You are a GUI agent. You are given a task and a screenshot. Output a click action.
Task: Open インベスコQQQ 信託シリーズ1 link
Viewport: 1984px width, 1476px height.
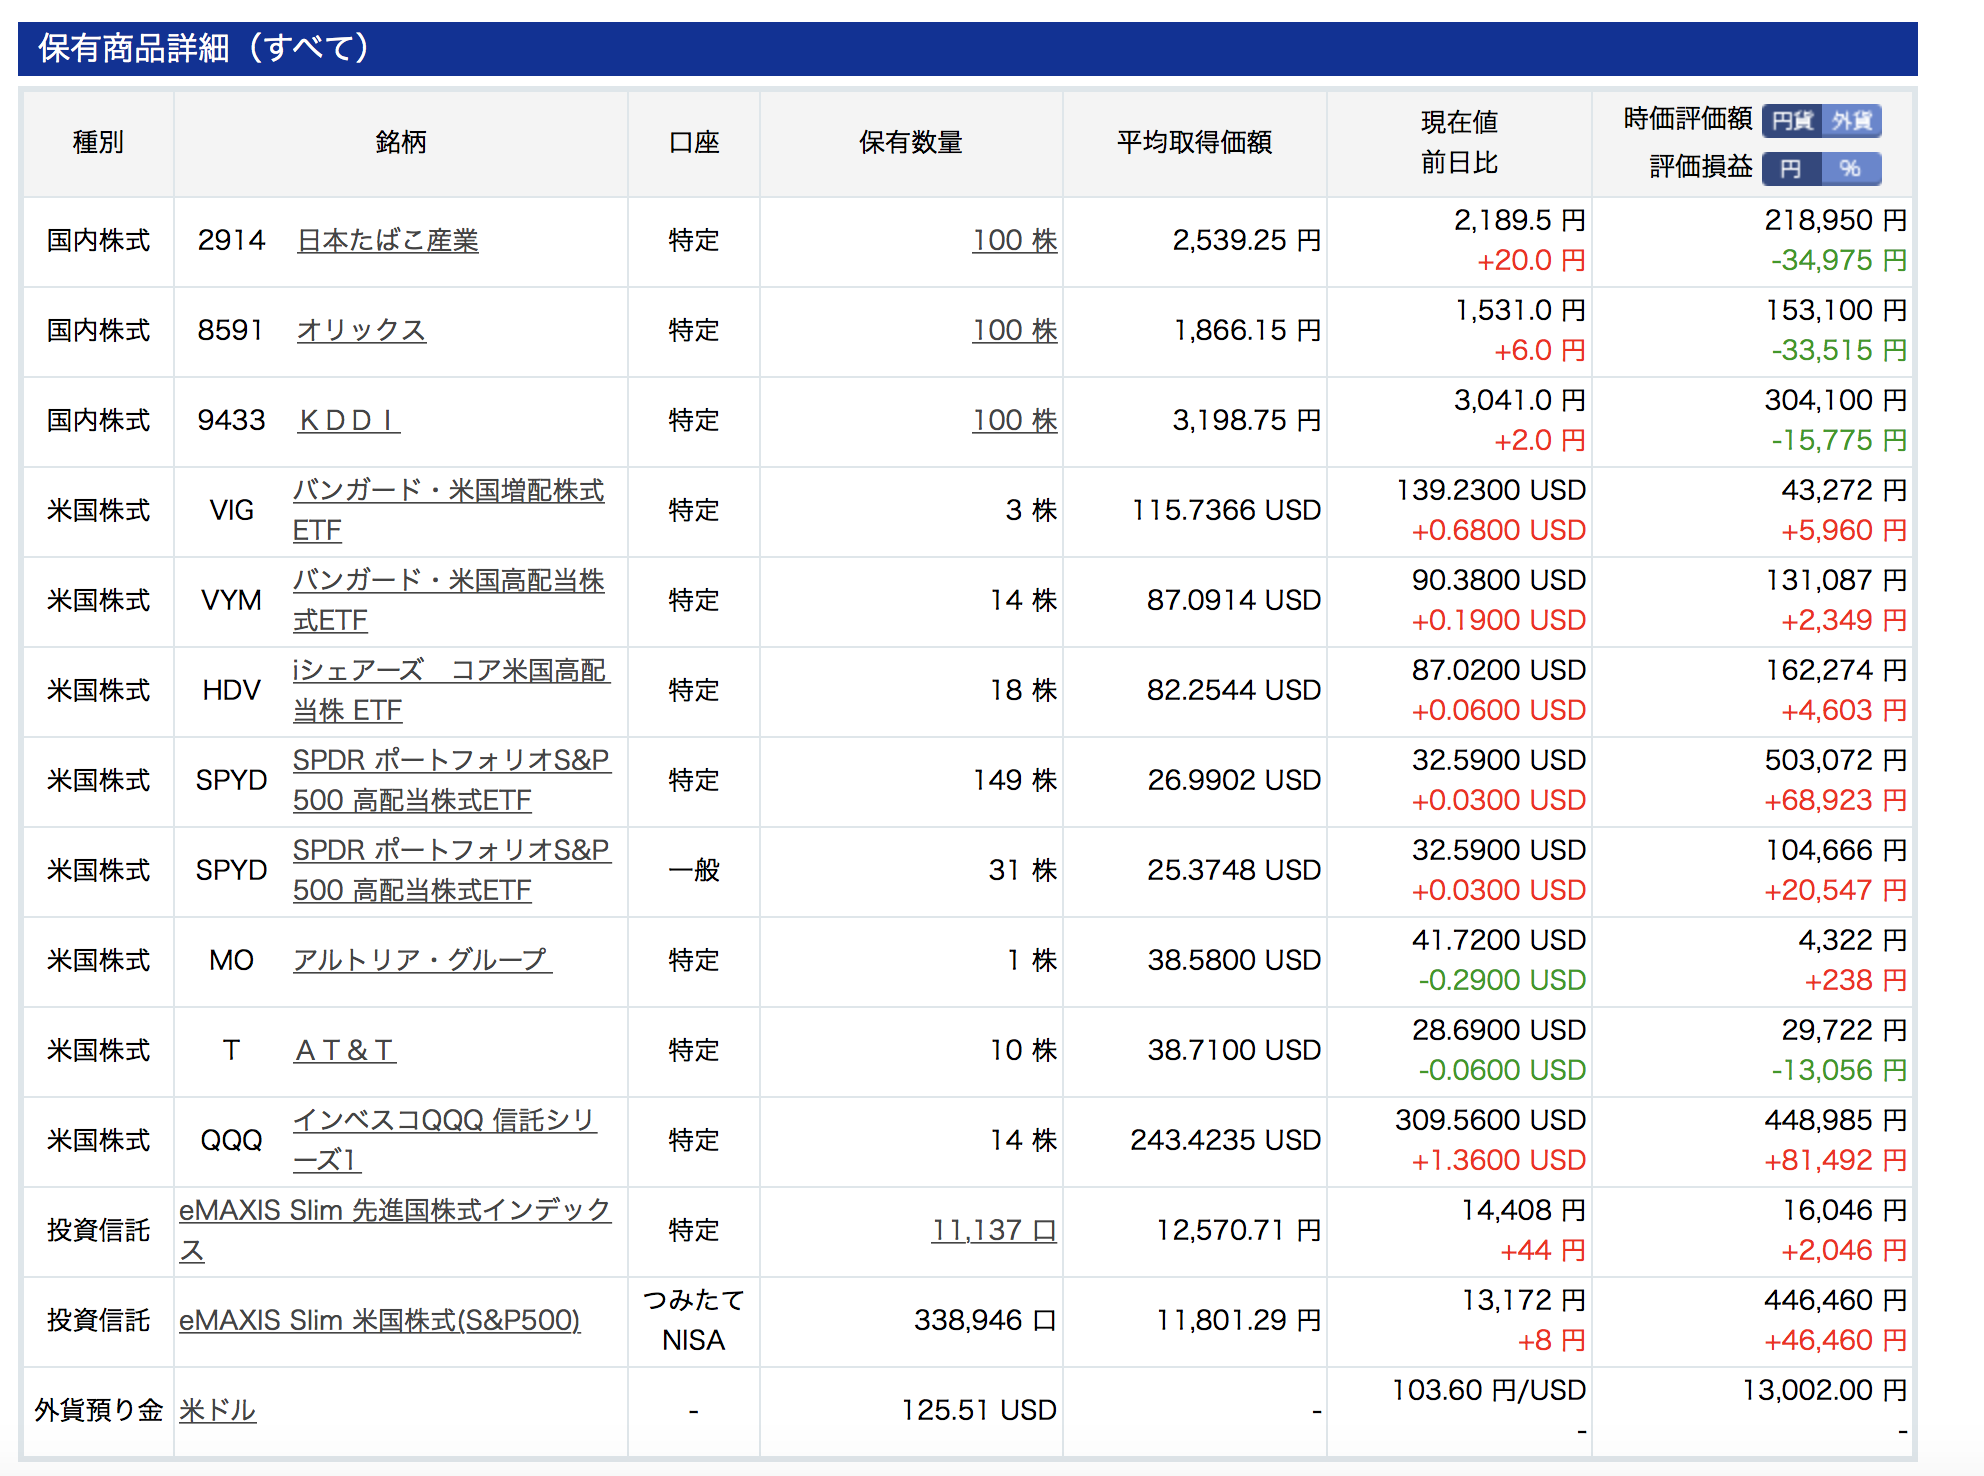coord(444,1140)
